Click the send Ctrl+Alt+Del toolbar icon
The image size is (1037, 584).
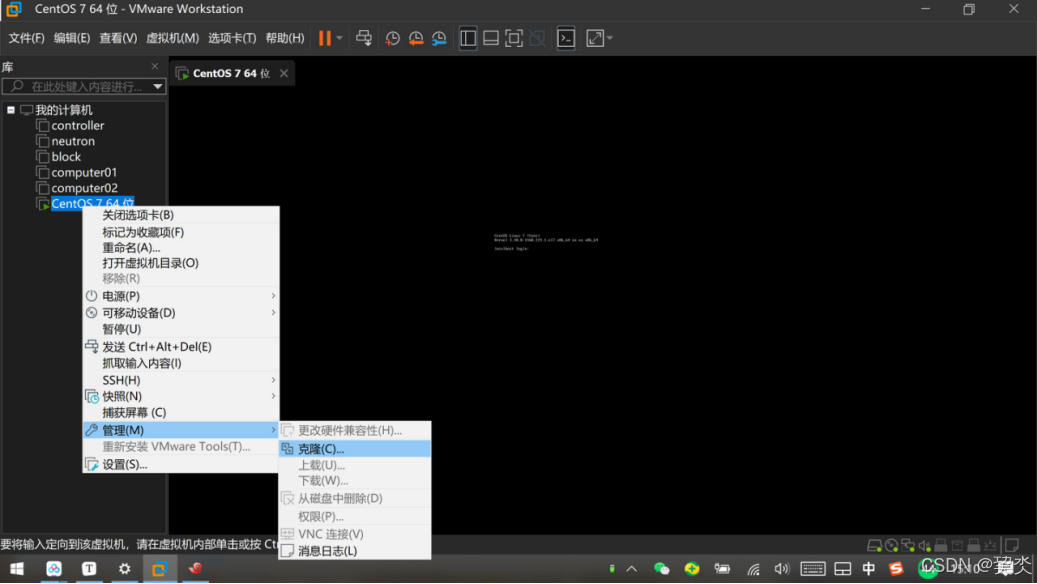tap(364, 38)
